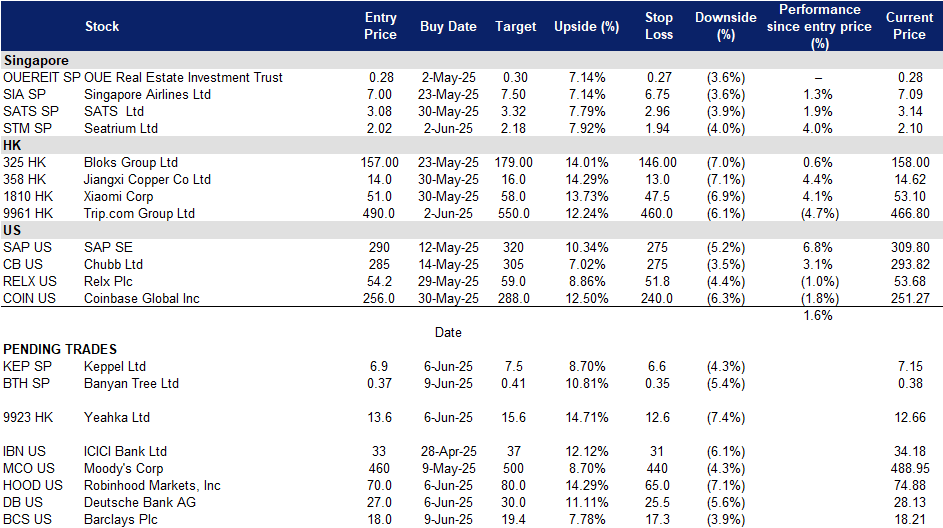The image size is (943, 528).
Task: Click the Upside (%) header
Action: pyautogui.click(x=586, y=26)
